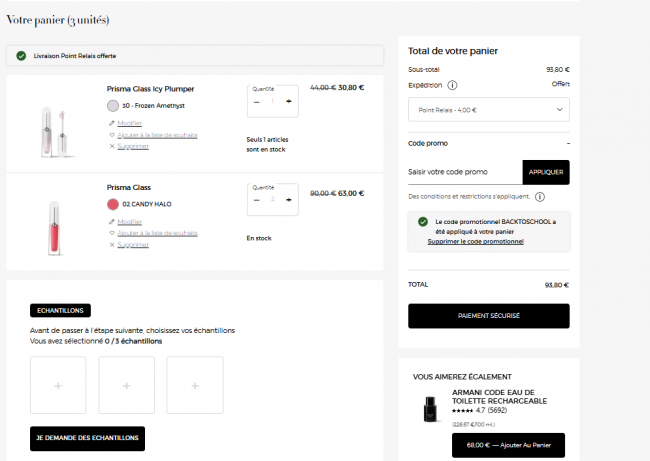Remove Icy Plumper via Supprimer link

coord(133,146)
